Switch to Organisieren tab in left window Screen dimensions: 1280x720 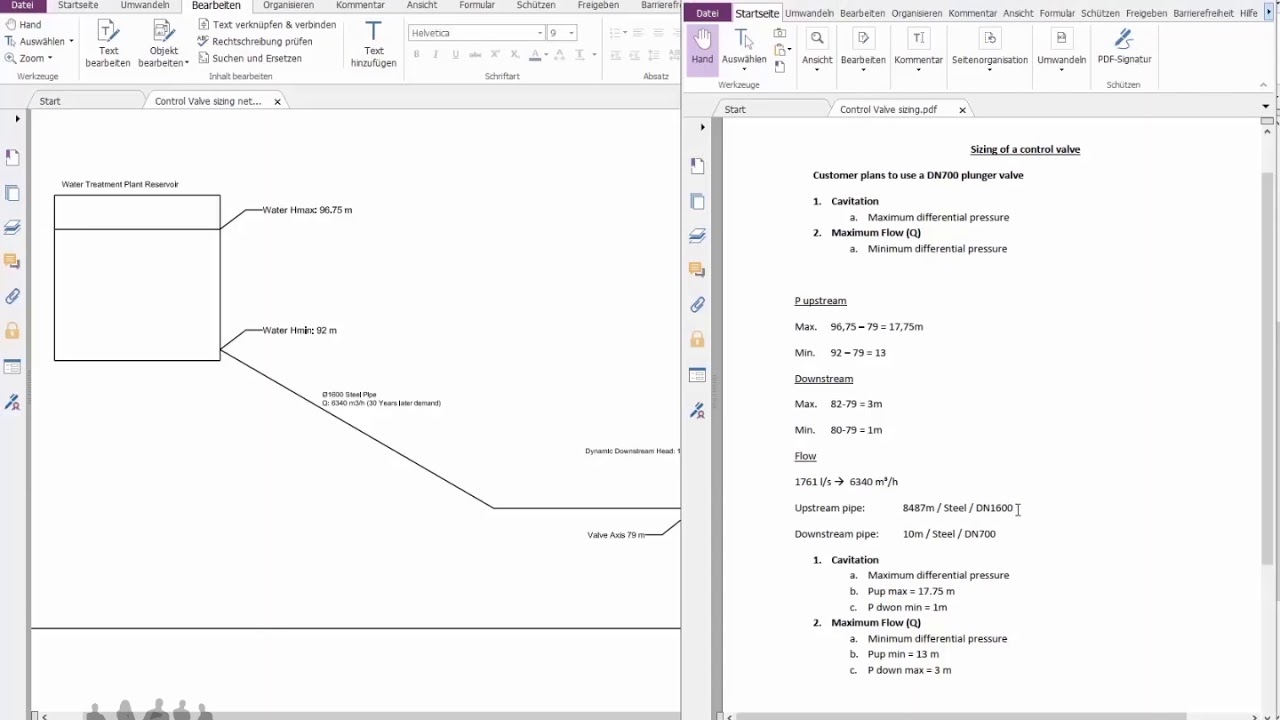click(x=288, y=5)
